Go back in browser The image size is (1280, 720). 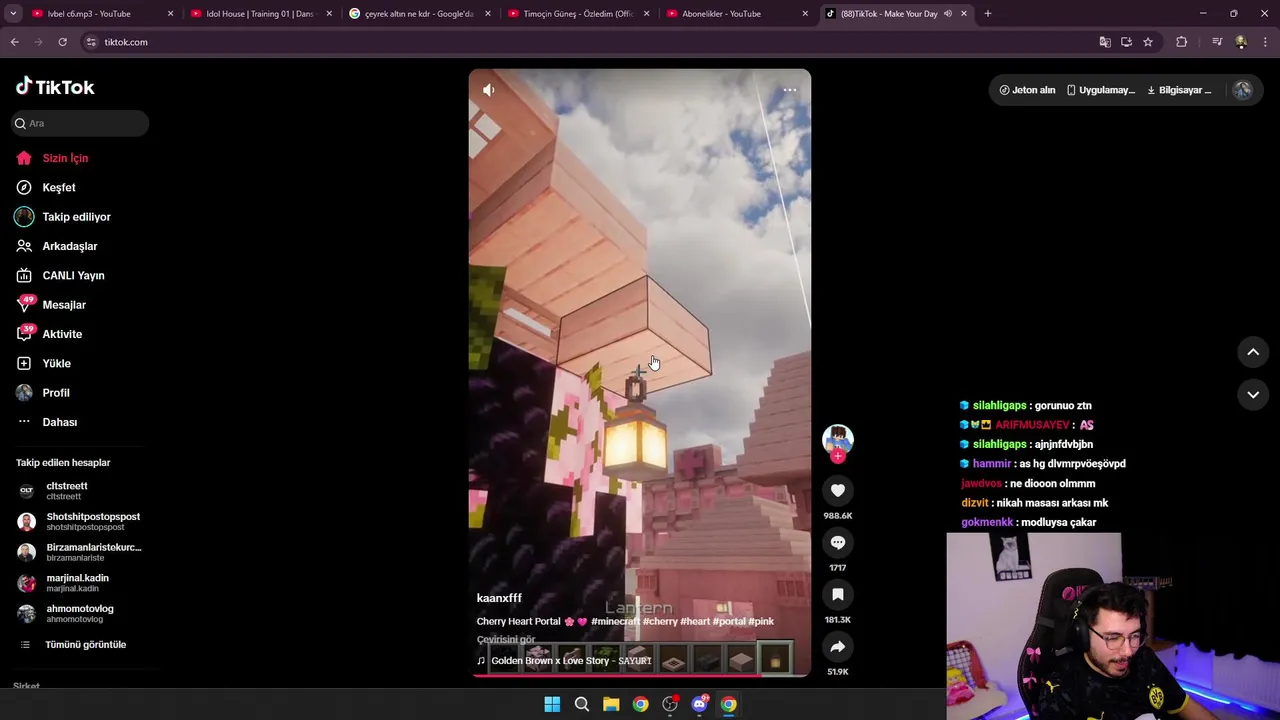coord(14,42)
